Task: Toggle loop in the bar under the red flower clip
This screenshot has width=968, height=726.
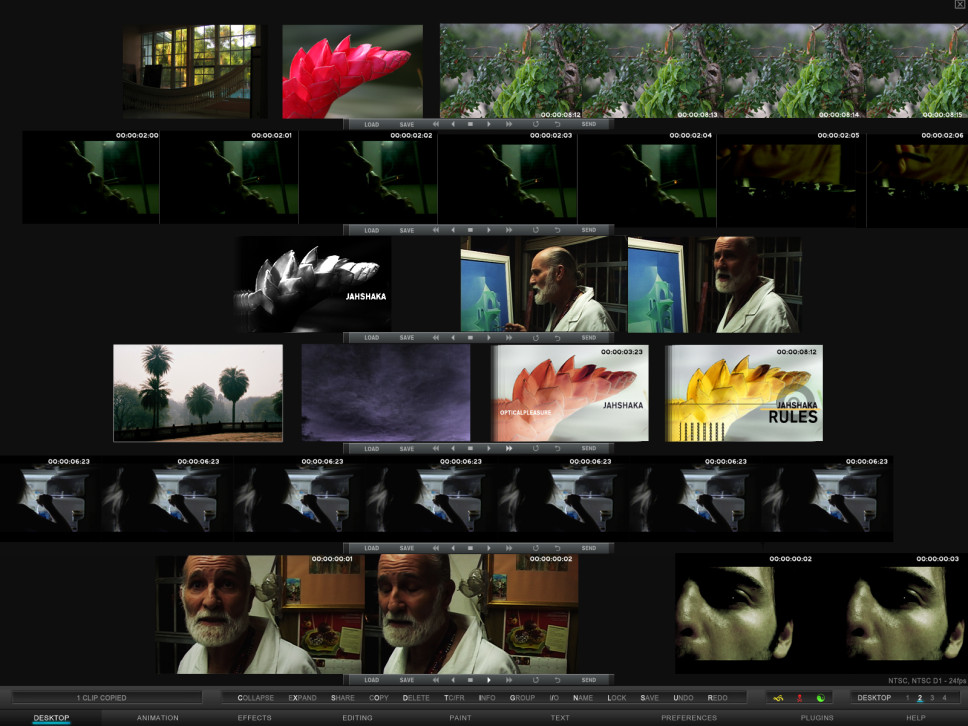Action: click(x=535, y=124)
